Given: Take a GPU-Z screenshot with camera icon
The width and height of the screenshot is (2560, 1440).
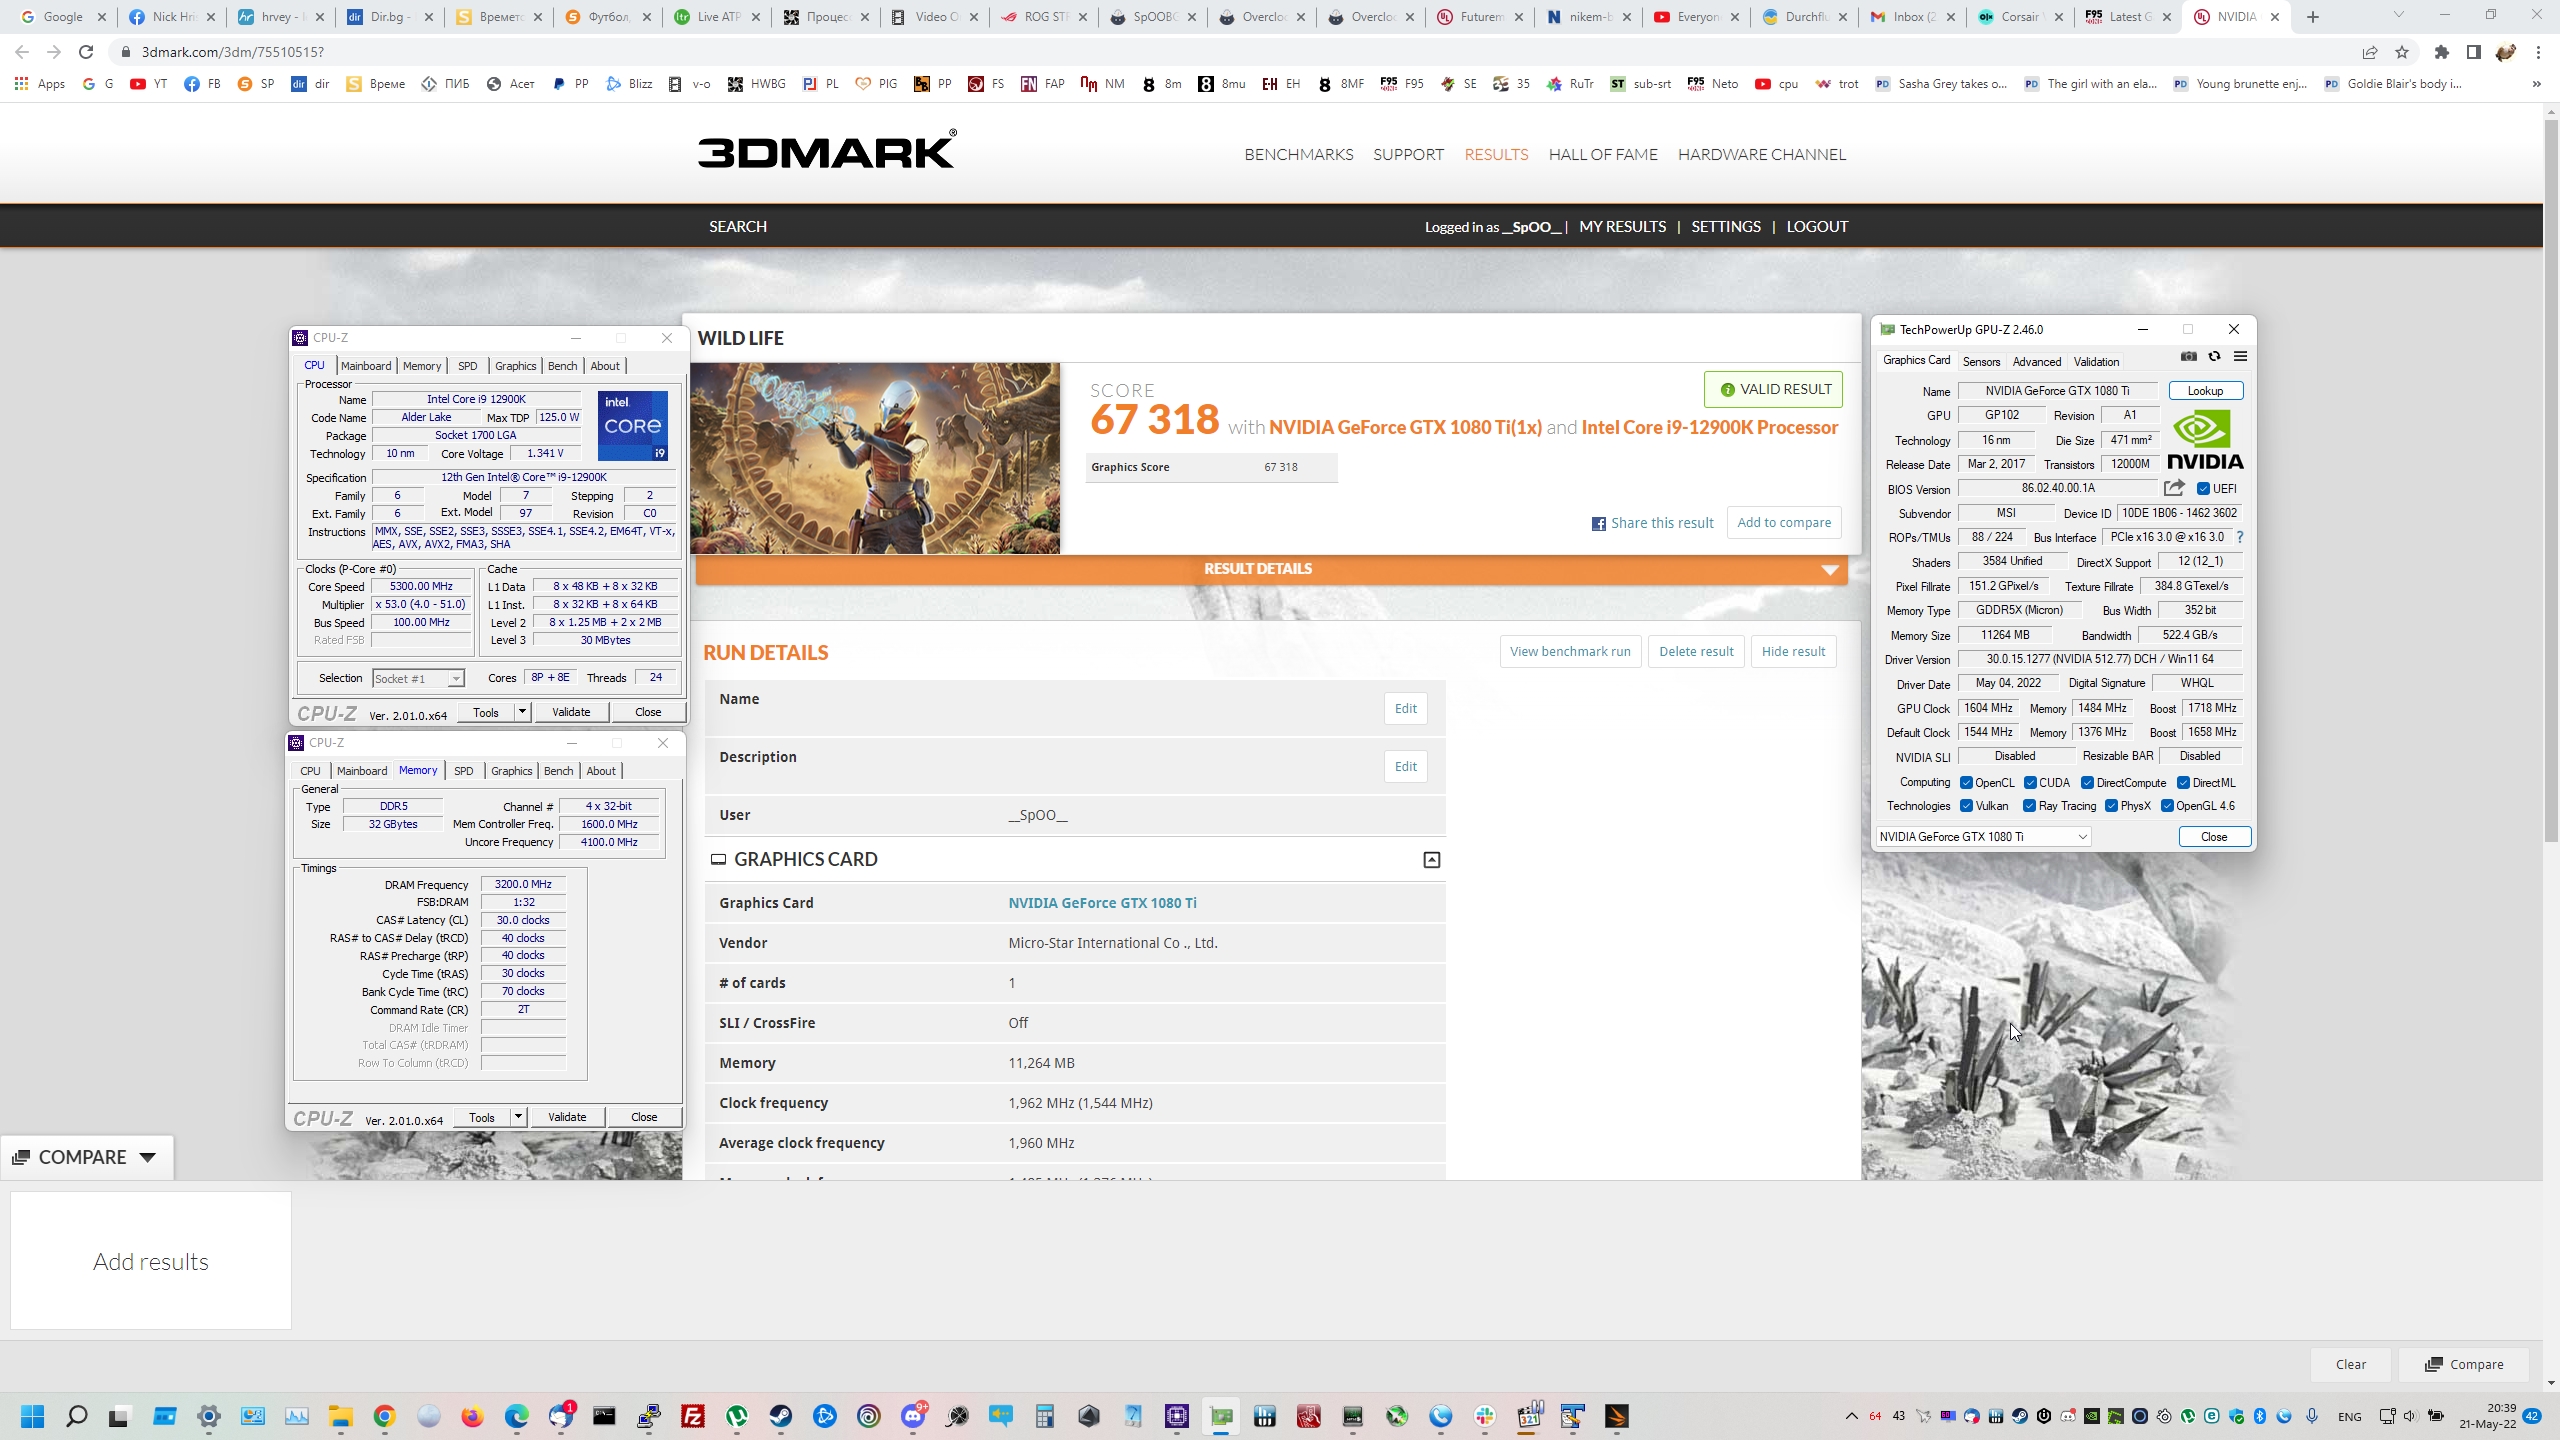Looking at the screenshot, I should [x=2189, y=357].
